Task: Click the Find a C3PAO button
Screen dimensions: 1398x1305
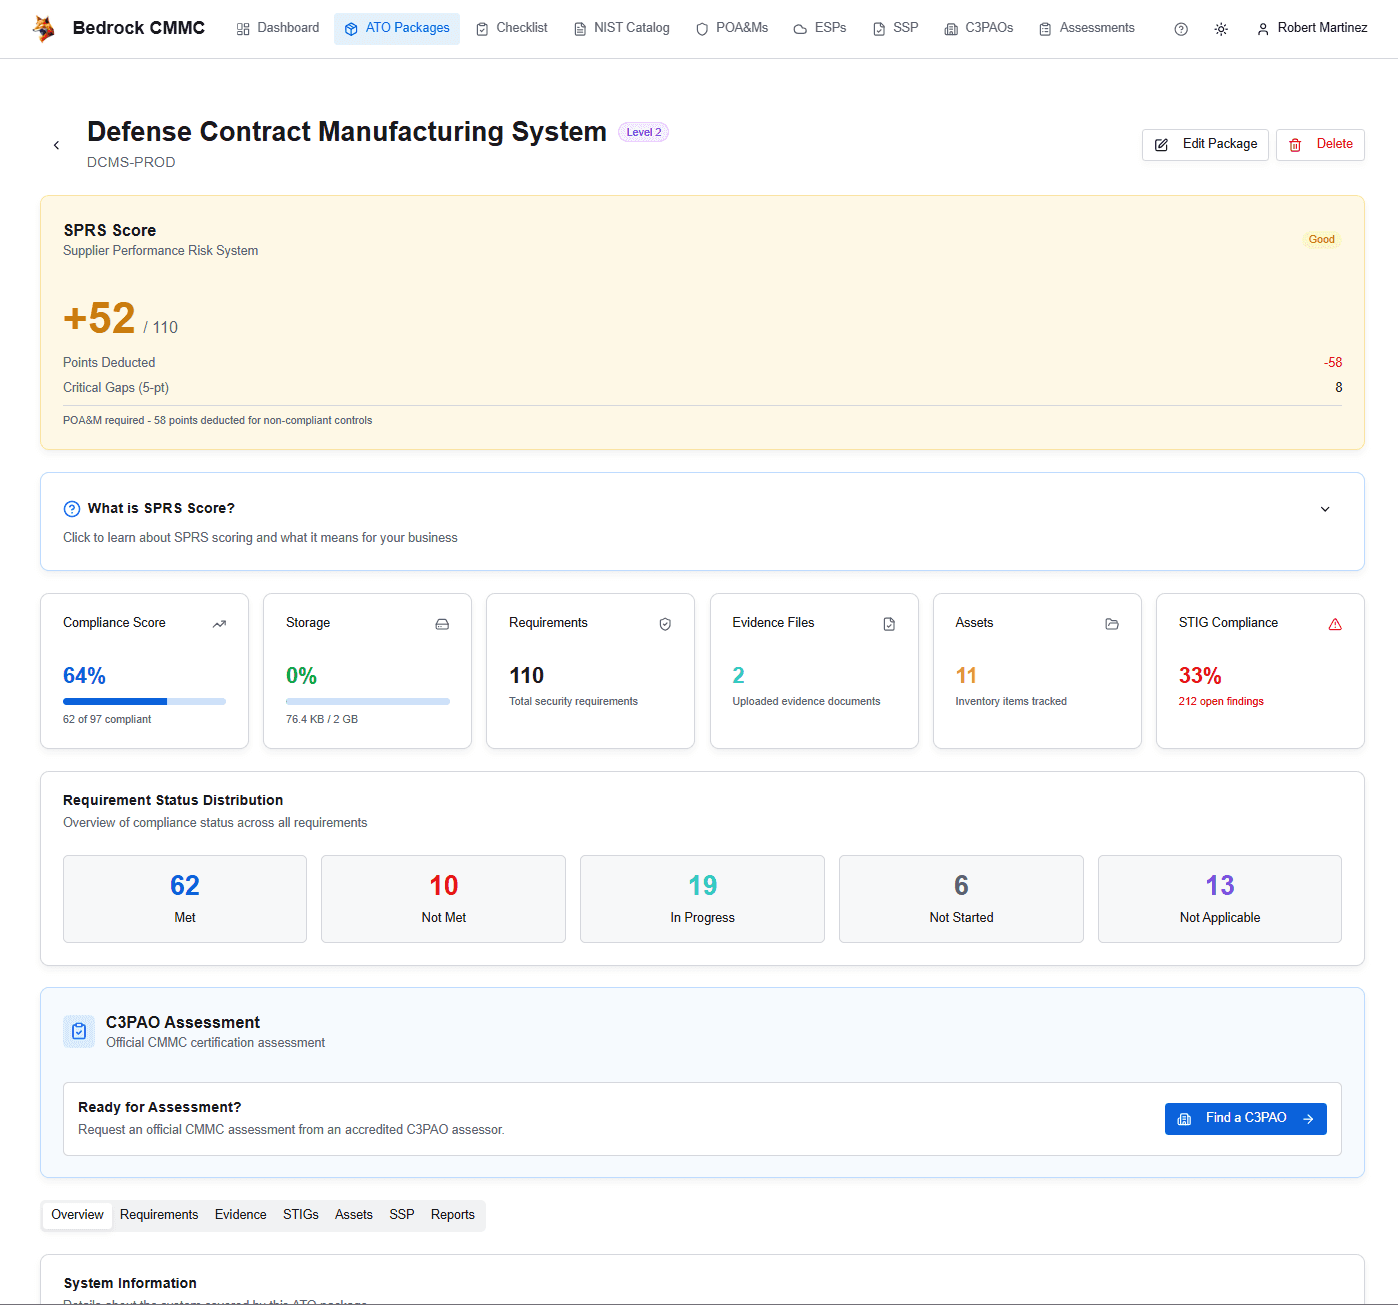Action: click(1245, 1117)
